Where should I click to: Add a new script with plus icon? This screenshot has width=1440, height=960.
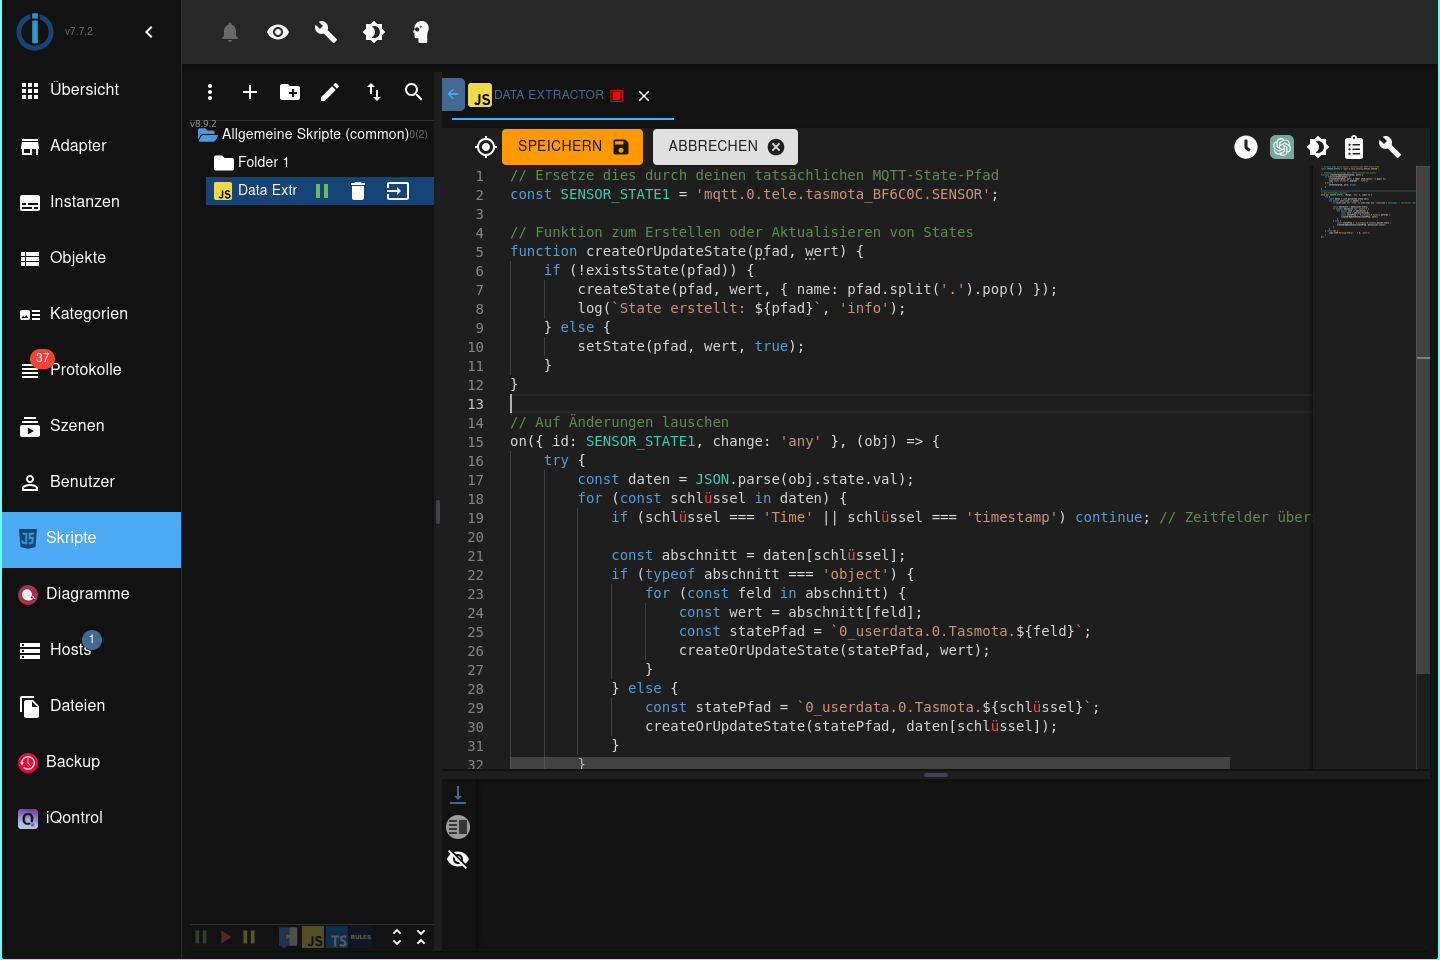(250, 92)
